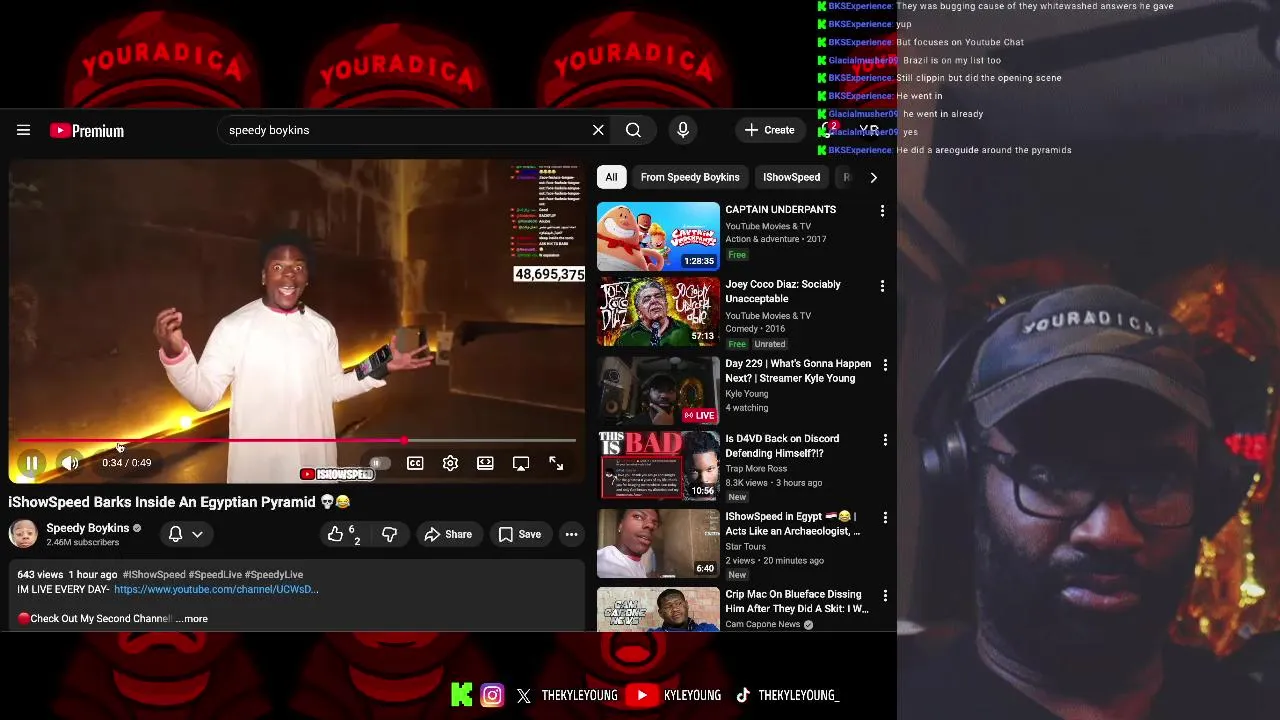Open the menu for IShowSpeed in Egypt video
The height and width of the screenshot is (720, 1280).
pos(885,518)
